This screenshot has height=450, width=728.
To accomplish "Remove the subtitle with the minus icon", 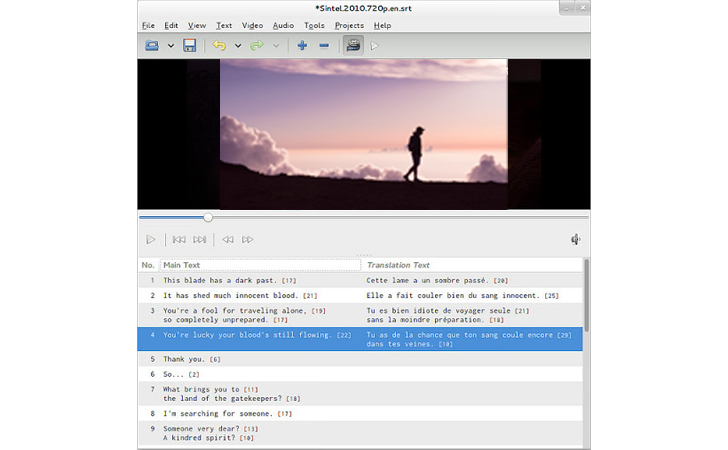I will tap(324, 46).
